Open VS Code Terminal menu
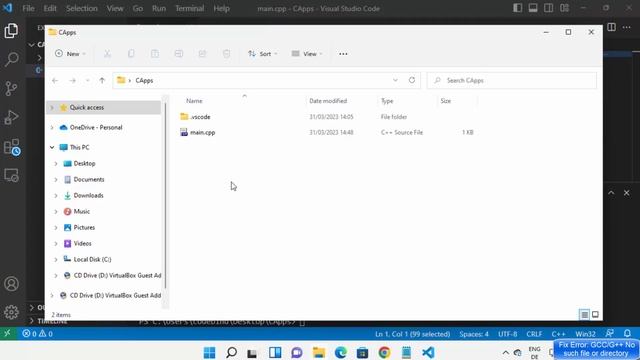 189,8
